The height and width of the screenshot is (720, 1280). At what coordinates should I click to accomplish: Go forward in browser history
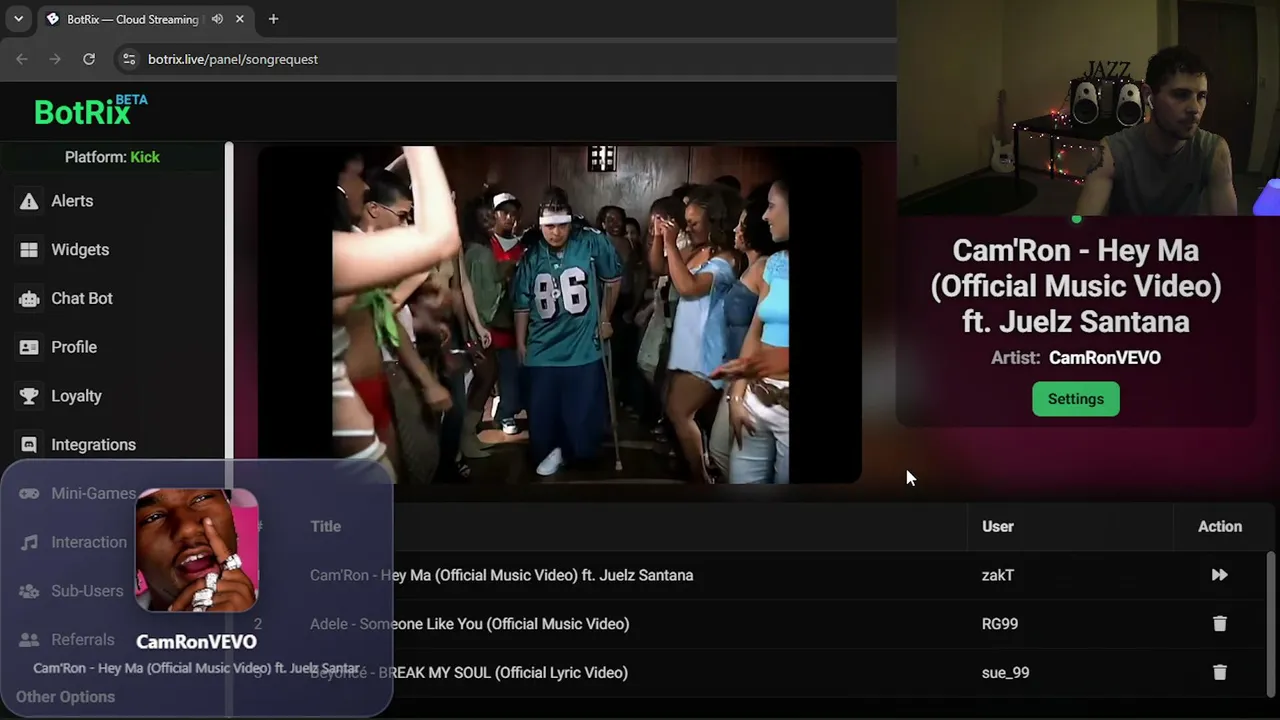[x=55, y=59]
